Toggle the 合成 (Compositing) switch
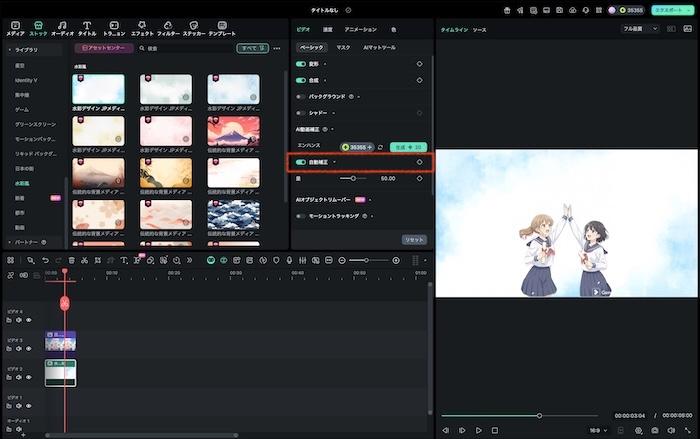 tap(301, 80)
